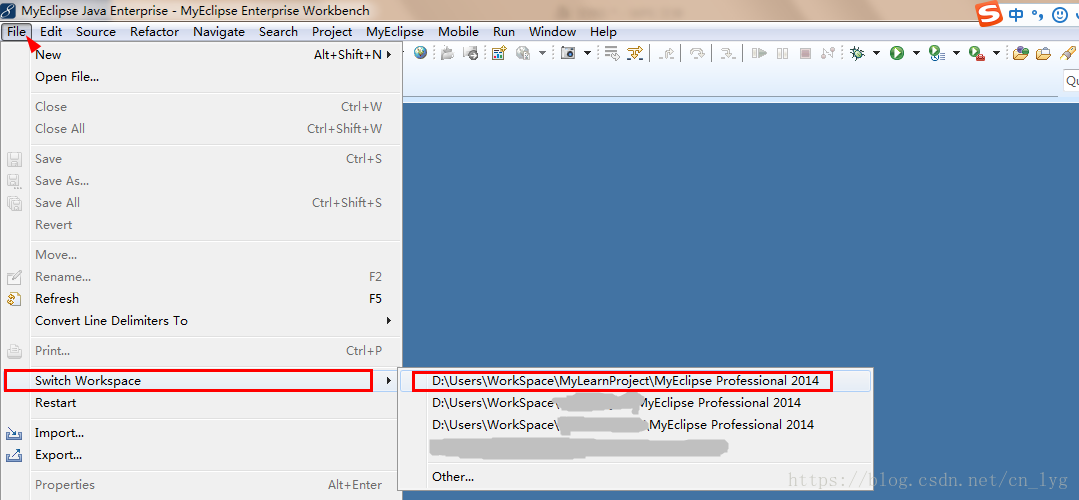The width and height of the screenshot is (1079, 500).
Task: Open the Mobile menu
Action: point(458,32)
